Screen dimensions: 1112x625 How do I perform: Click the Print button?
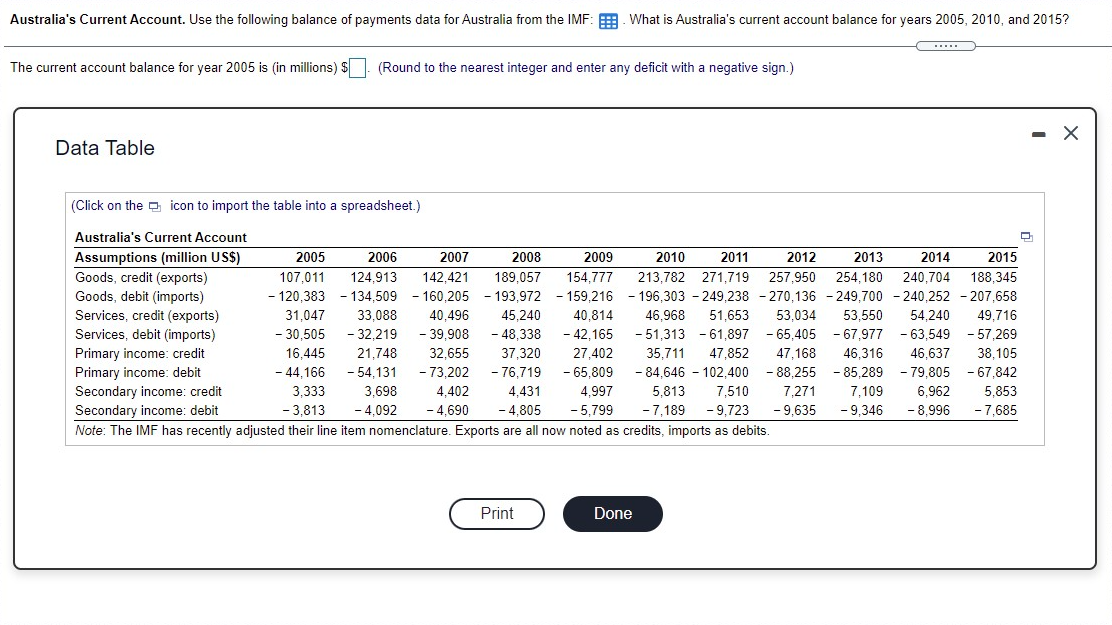pyautogui.click(x=496, y=513)
